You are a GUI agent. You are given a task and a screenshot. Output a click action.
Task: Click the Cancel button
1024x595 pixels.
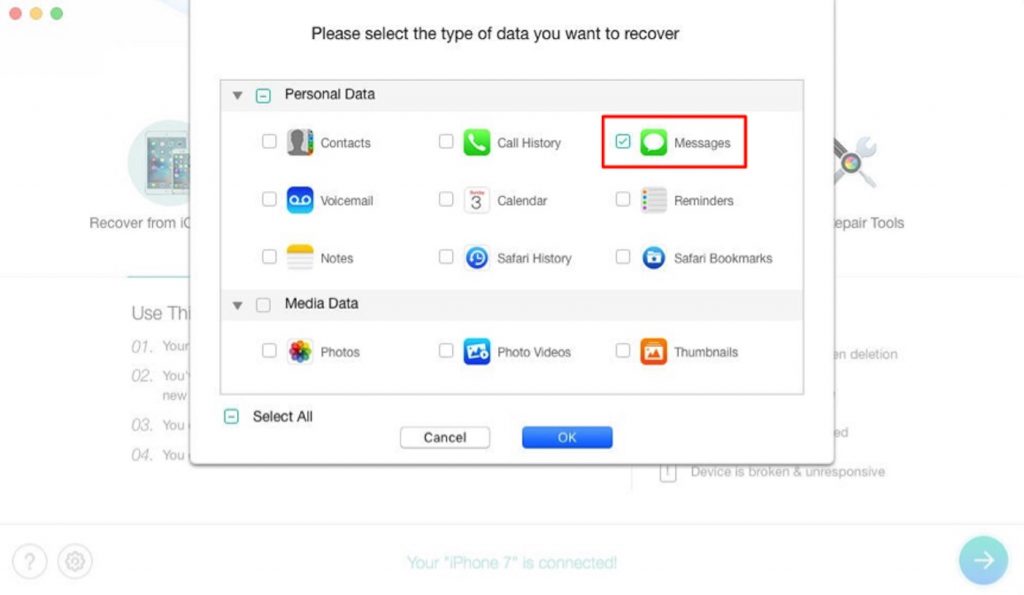coord(445,438)
